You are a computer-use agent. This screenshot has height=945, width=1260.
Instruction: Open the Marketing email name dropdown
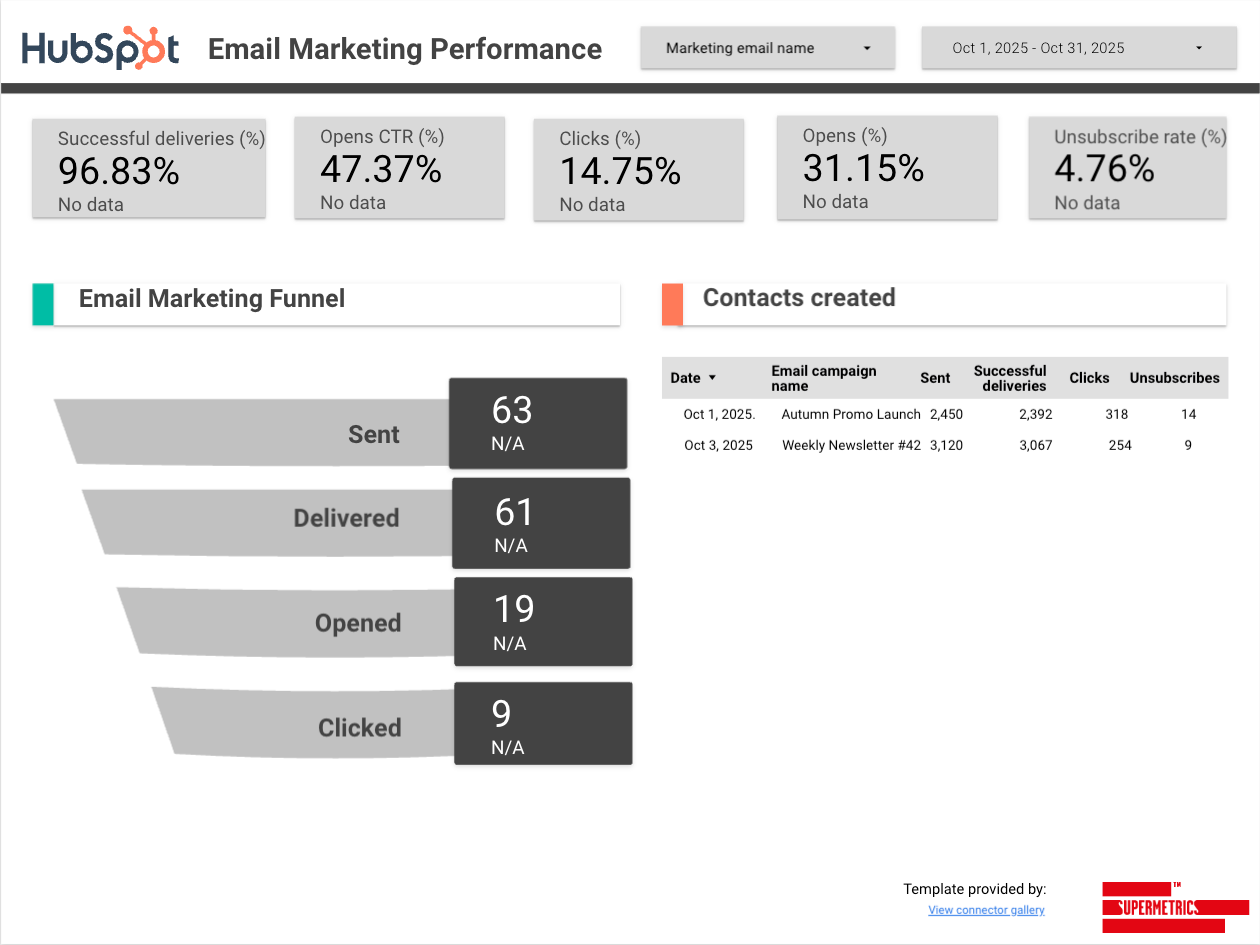click(767, 48)
